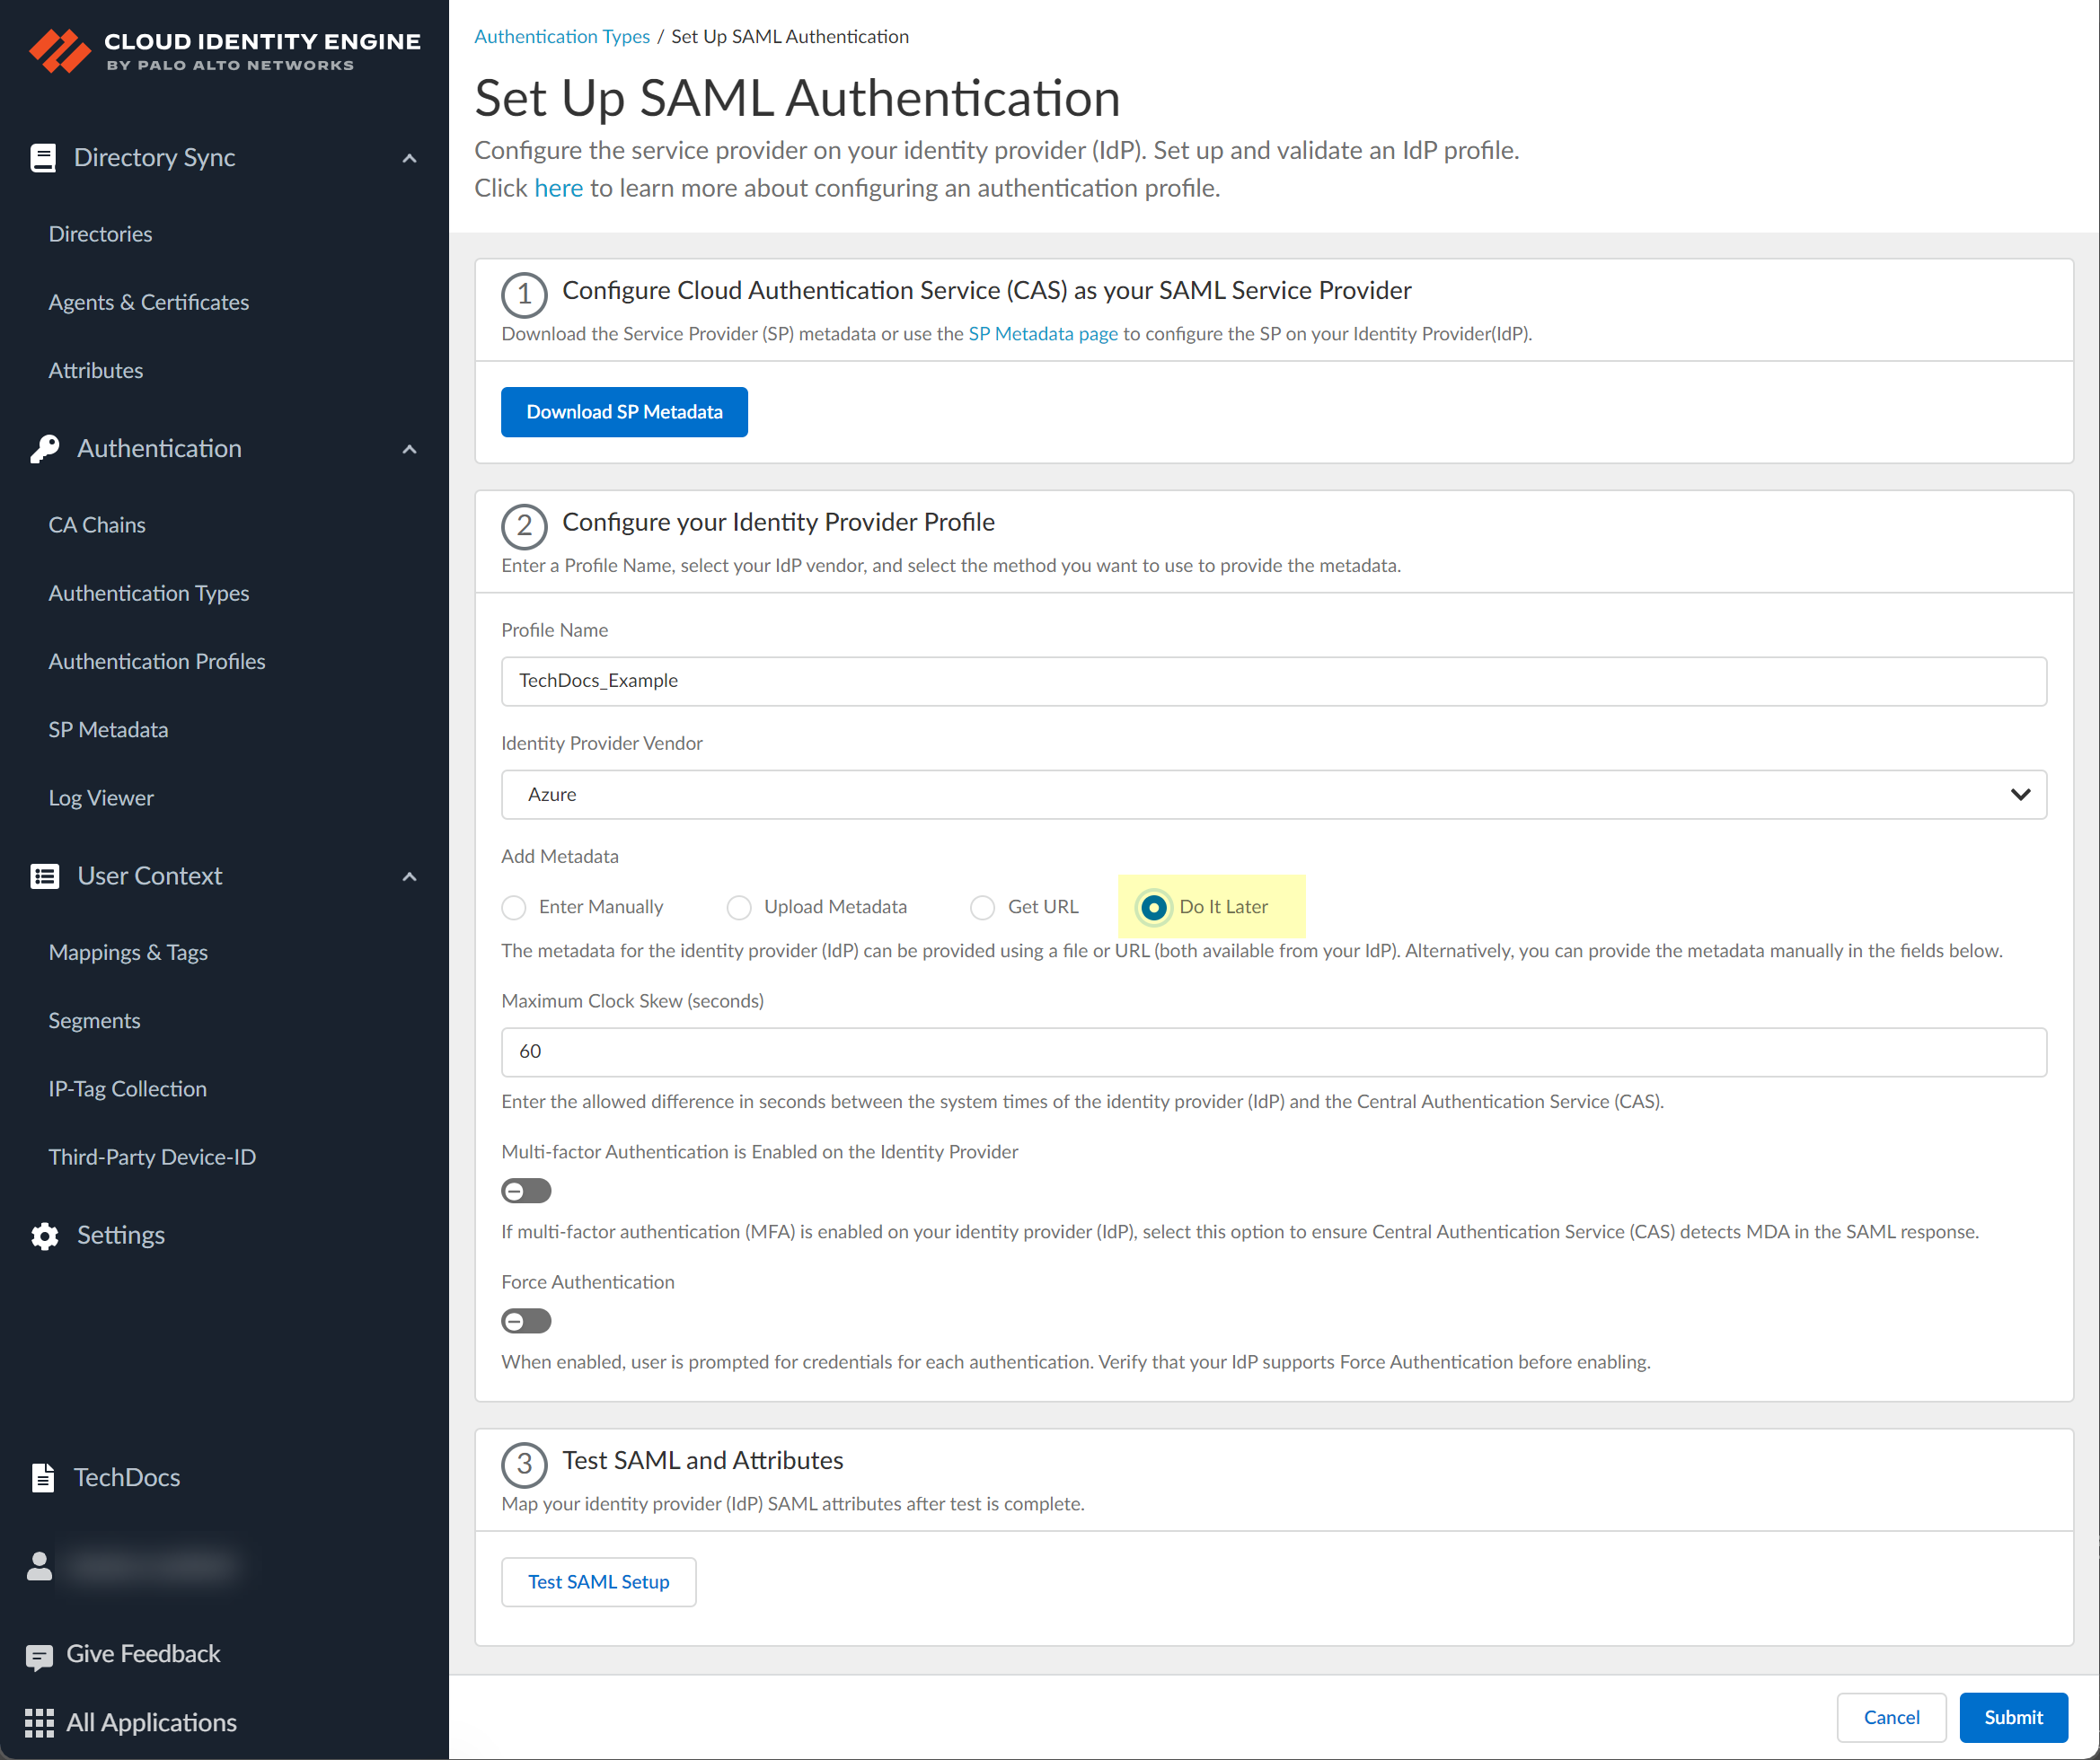Click the Directory Sync sidebar icon
This screenshot has height=1760, width=2100.
(x=43, y=157)
